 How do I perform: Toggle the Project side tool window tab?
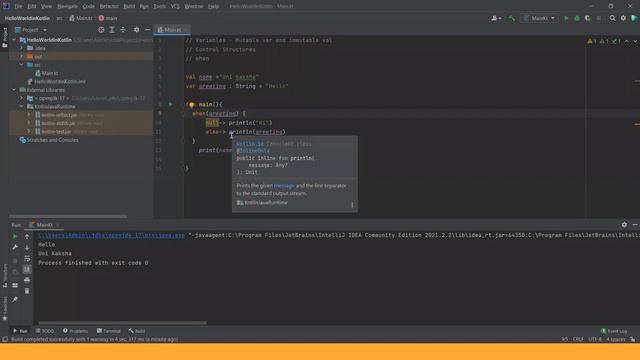point(4,38)
